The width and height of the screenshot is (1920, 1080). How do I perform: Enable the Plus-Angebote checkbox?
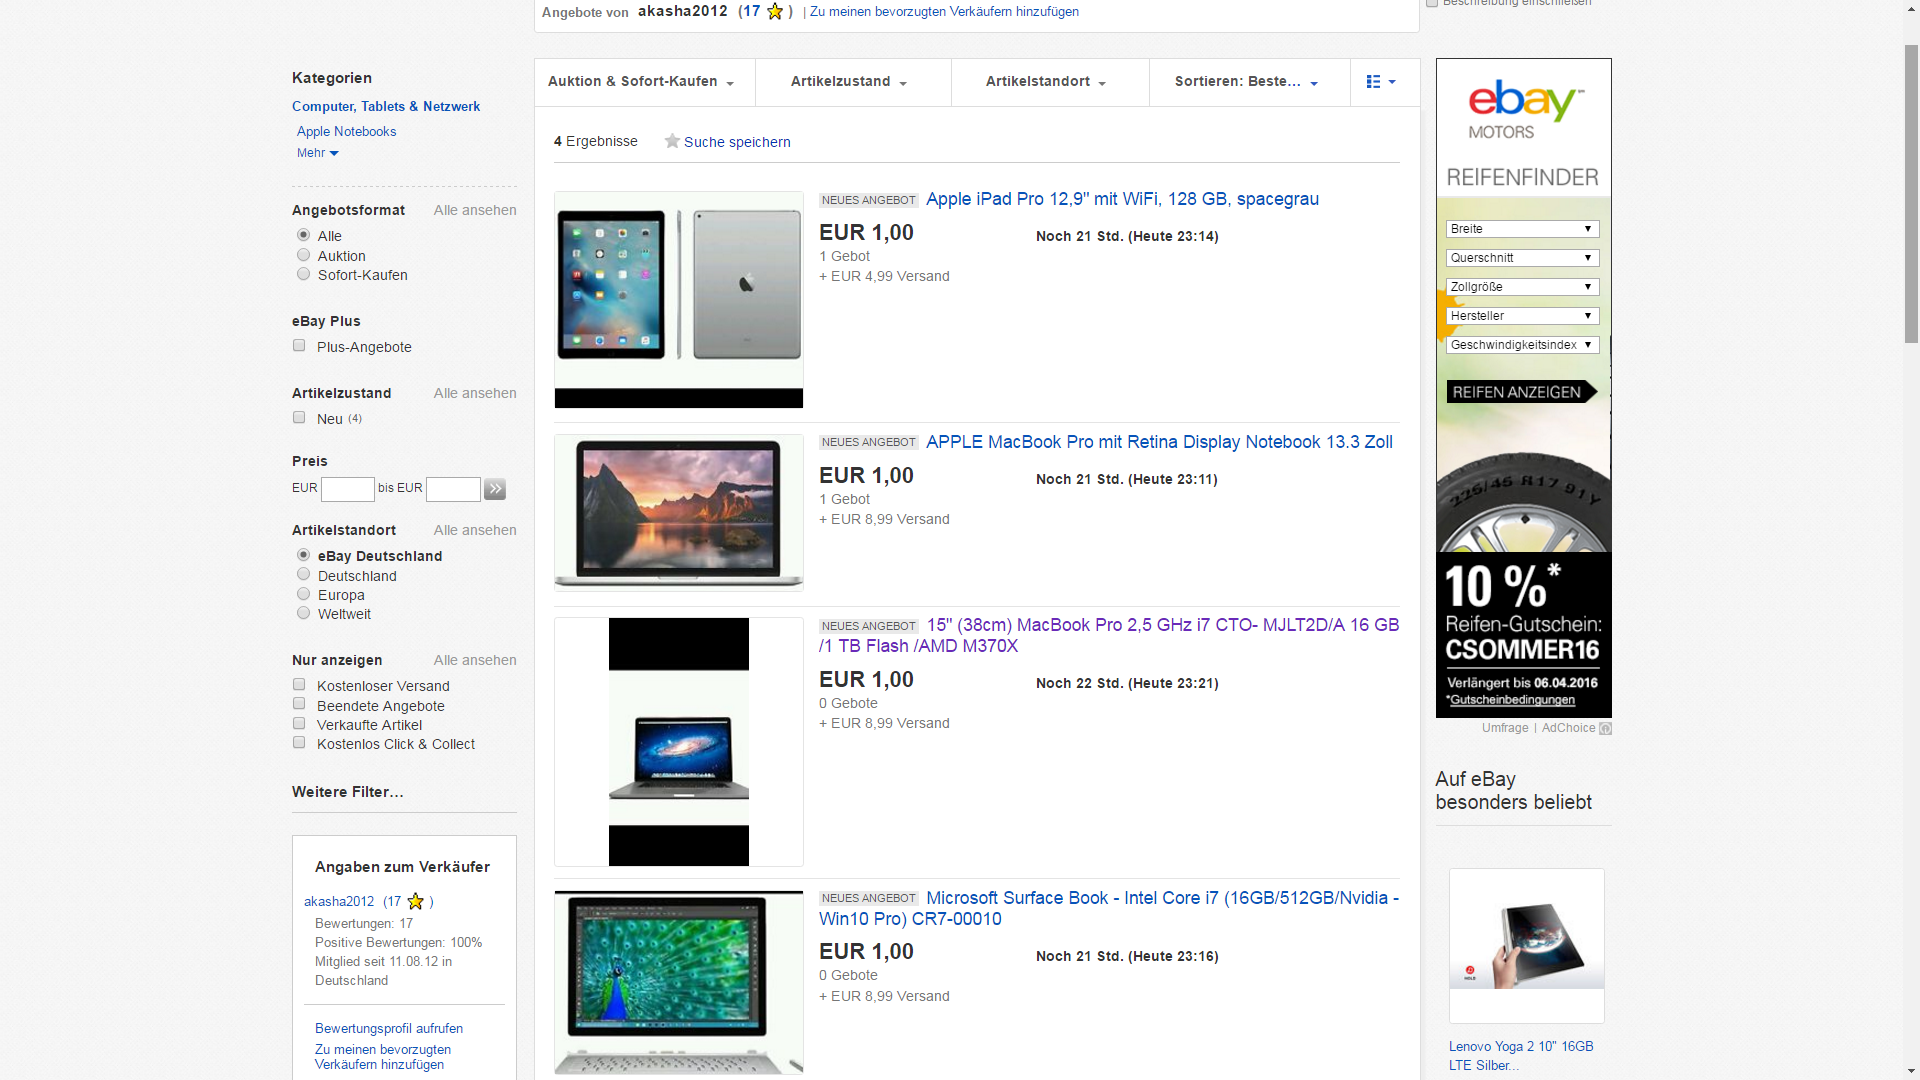click(x=299, y=346)
